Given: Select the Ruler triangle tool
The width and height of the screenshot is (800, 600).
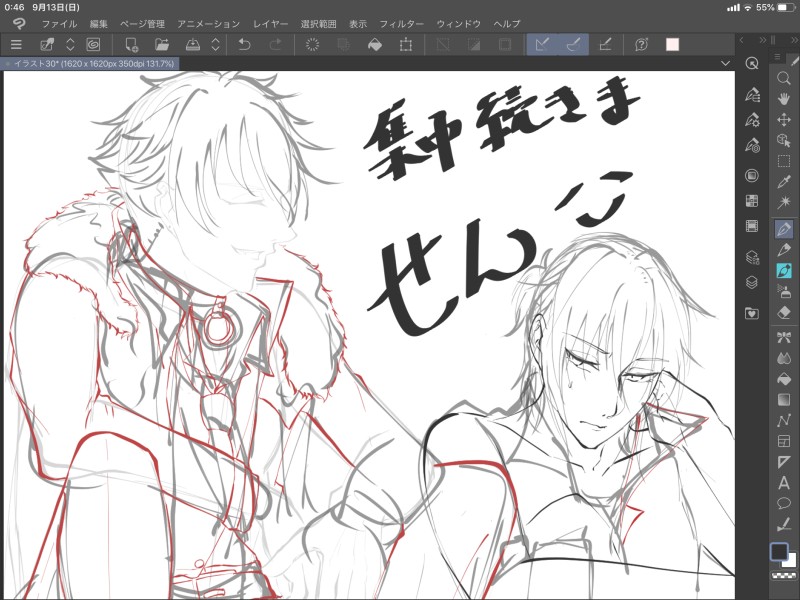Looking at the screenshot, I should pos(784,462).
